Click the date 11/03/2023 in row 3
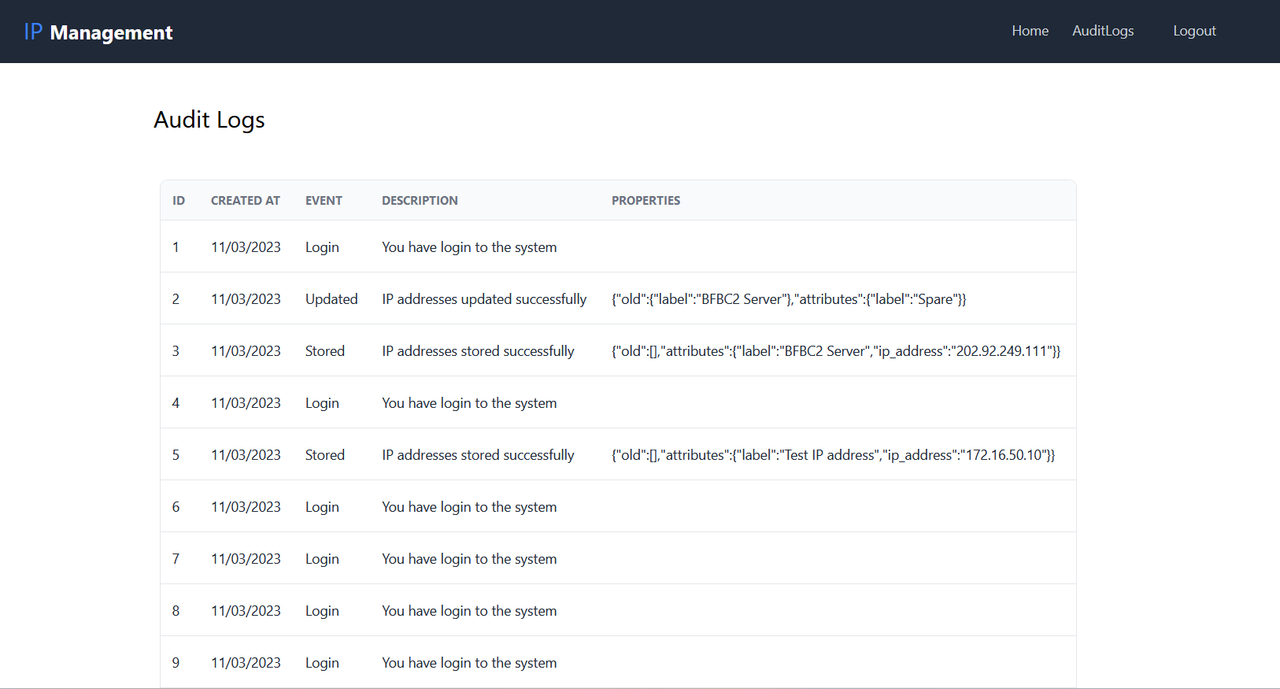The image size is (1280, 689). point(246,351)
